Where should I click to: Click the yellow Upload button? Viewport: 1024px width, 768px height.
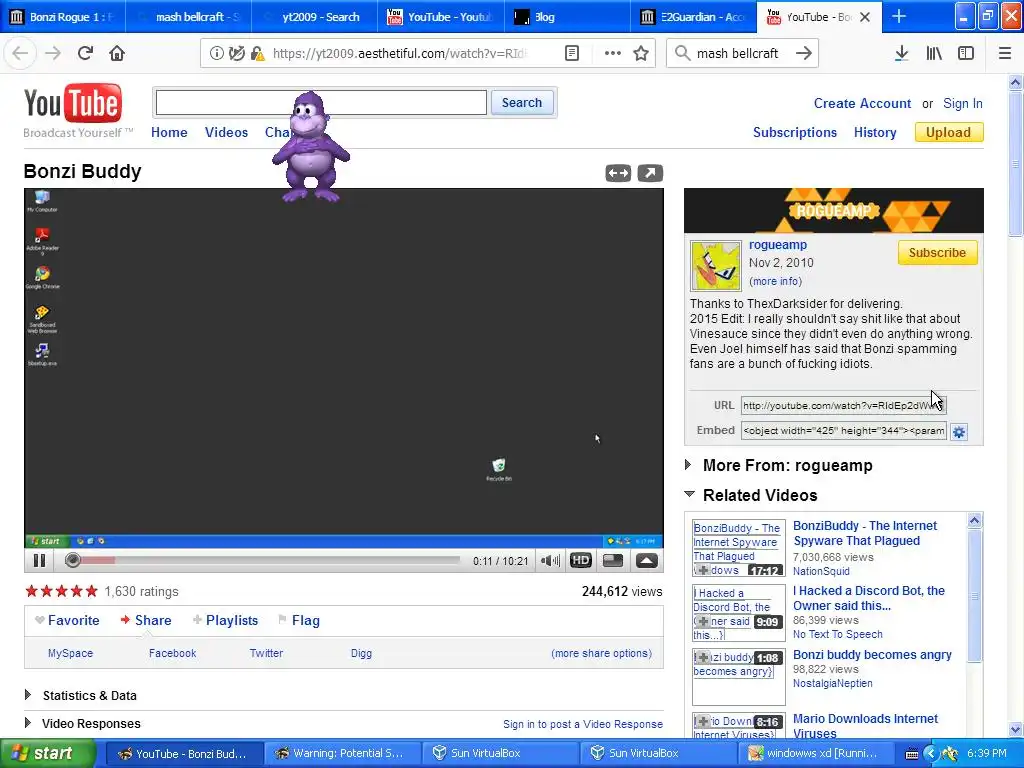[949, 133]
